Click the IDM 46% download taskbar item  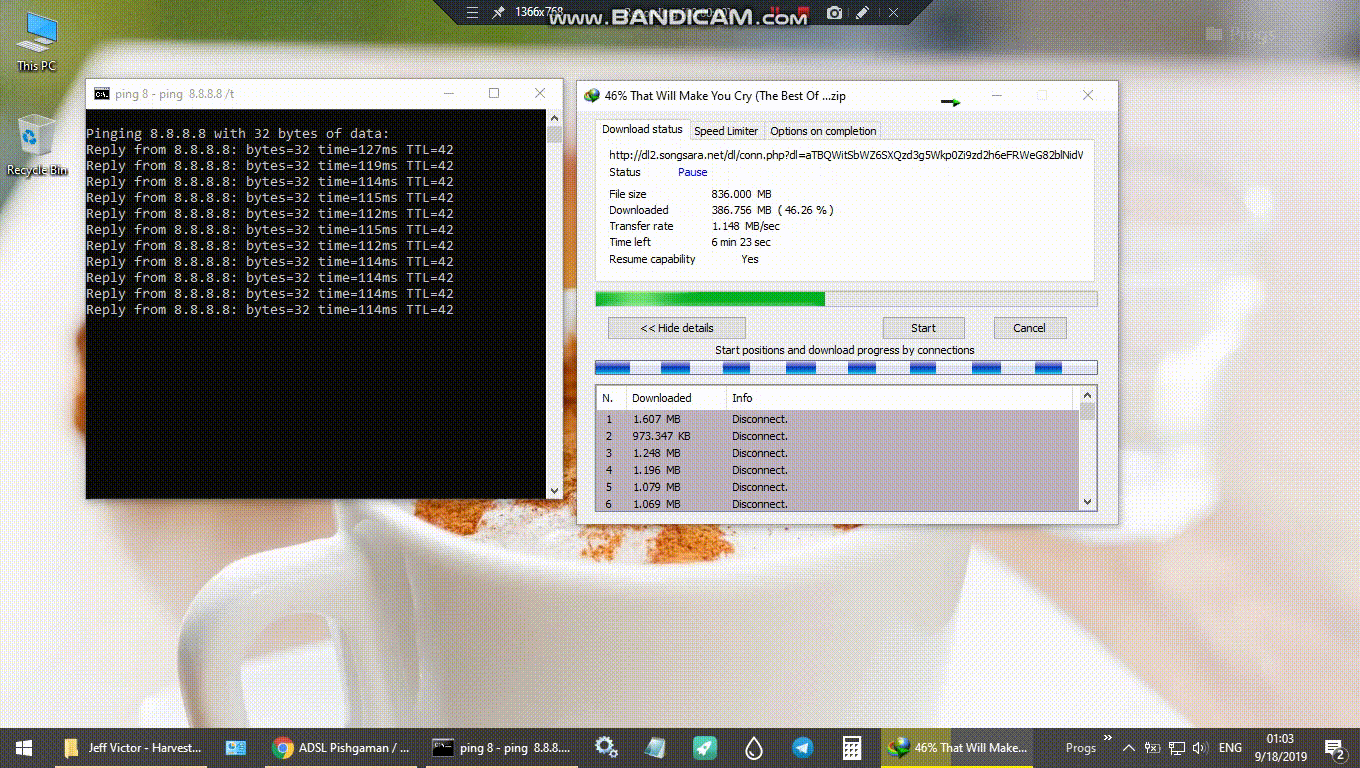(x=958, y=747)
